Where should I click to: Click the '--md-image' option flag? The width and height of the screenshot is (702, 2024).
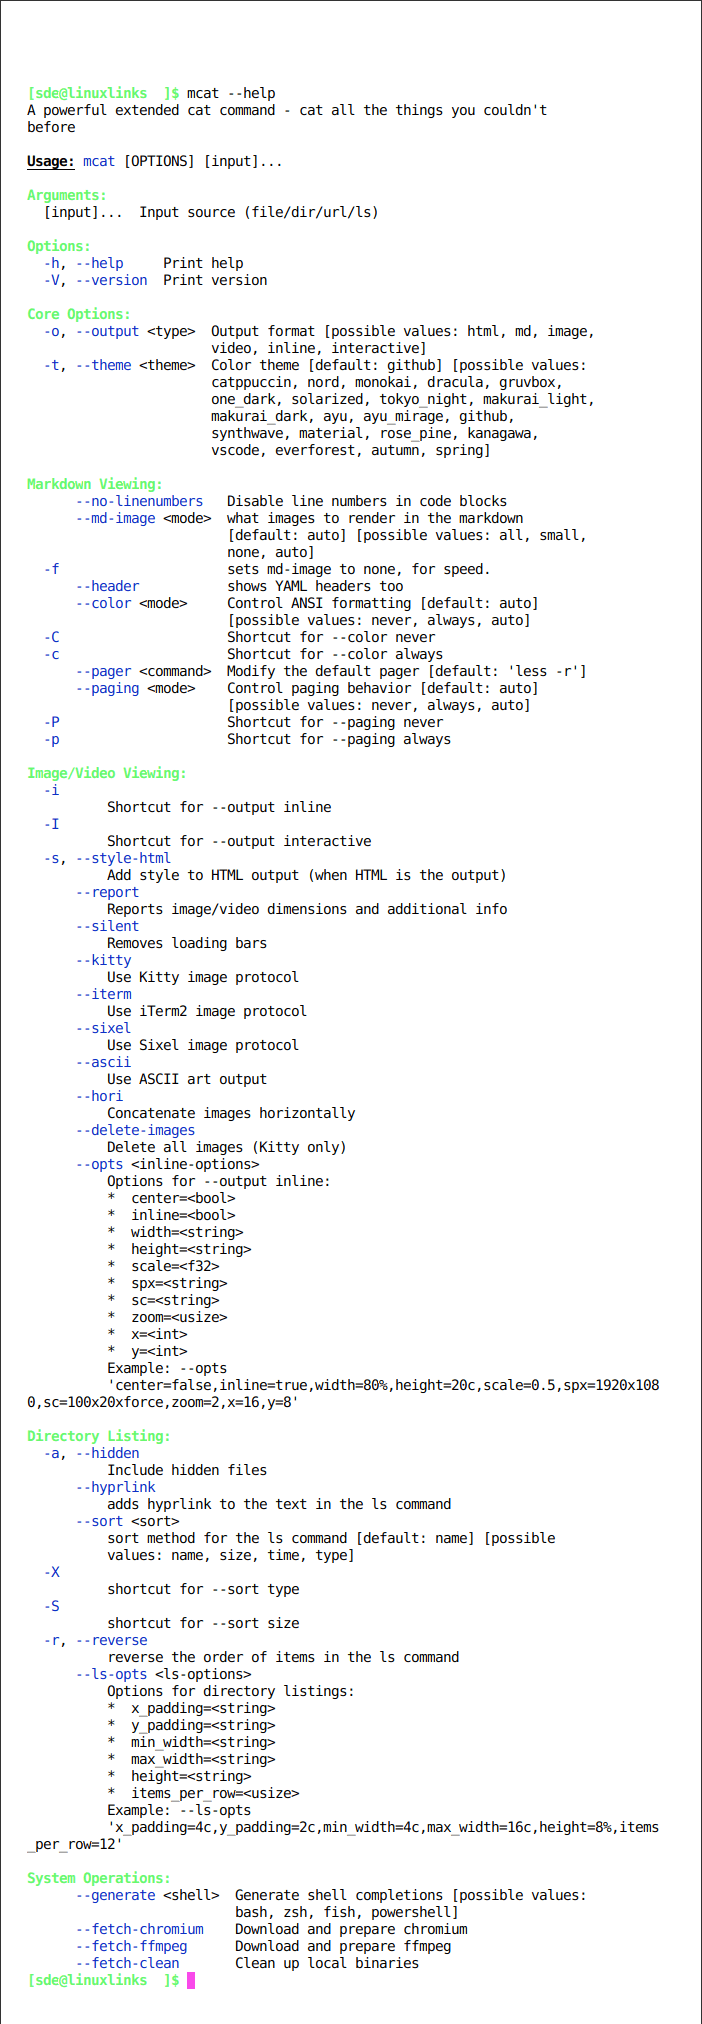pos(115,518)
